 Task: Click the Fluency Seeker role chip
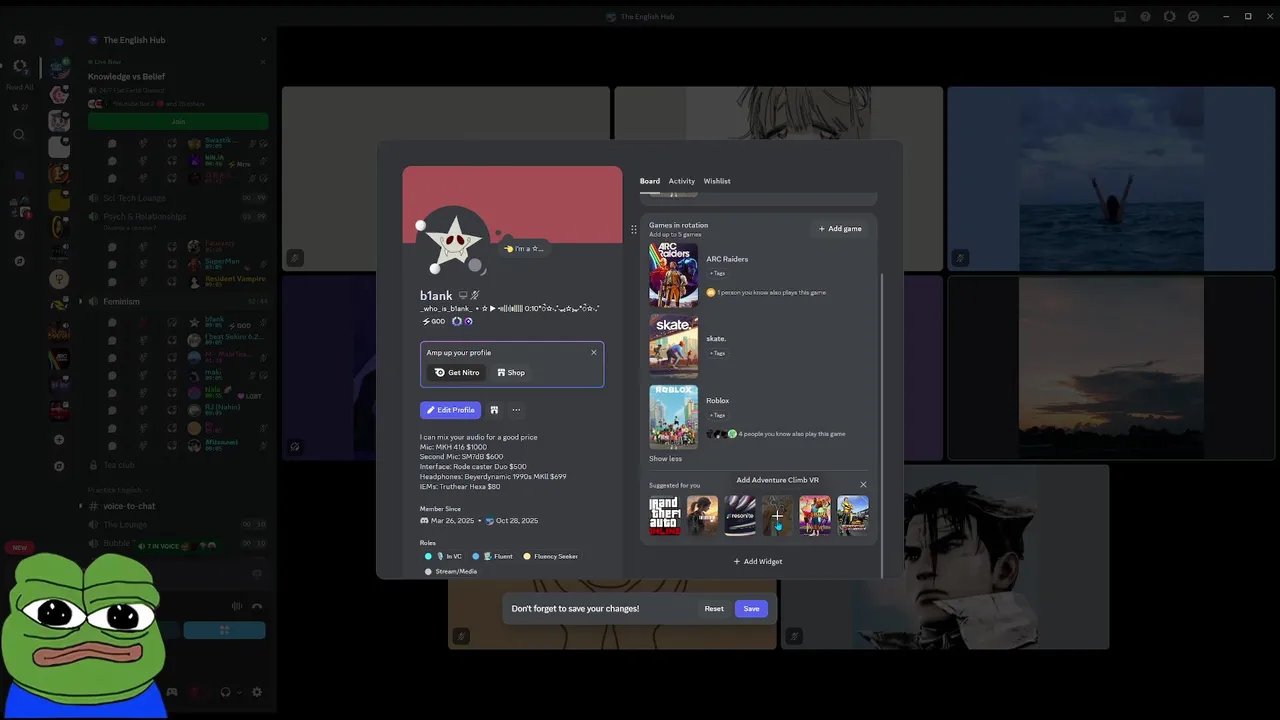tap(551, 556)
